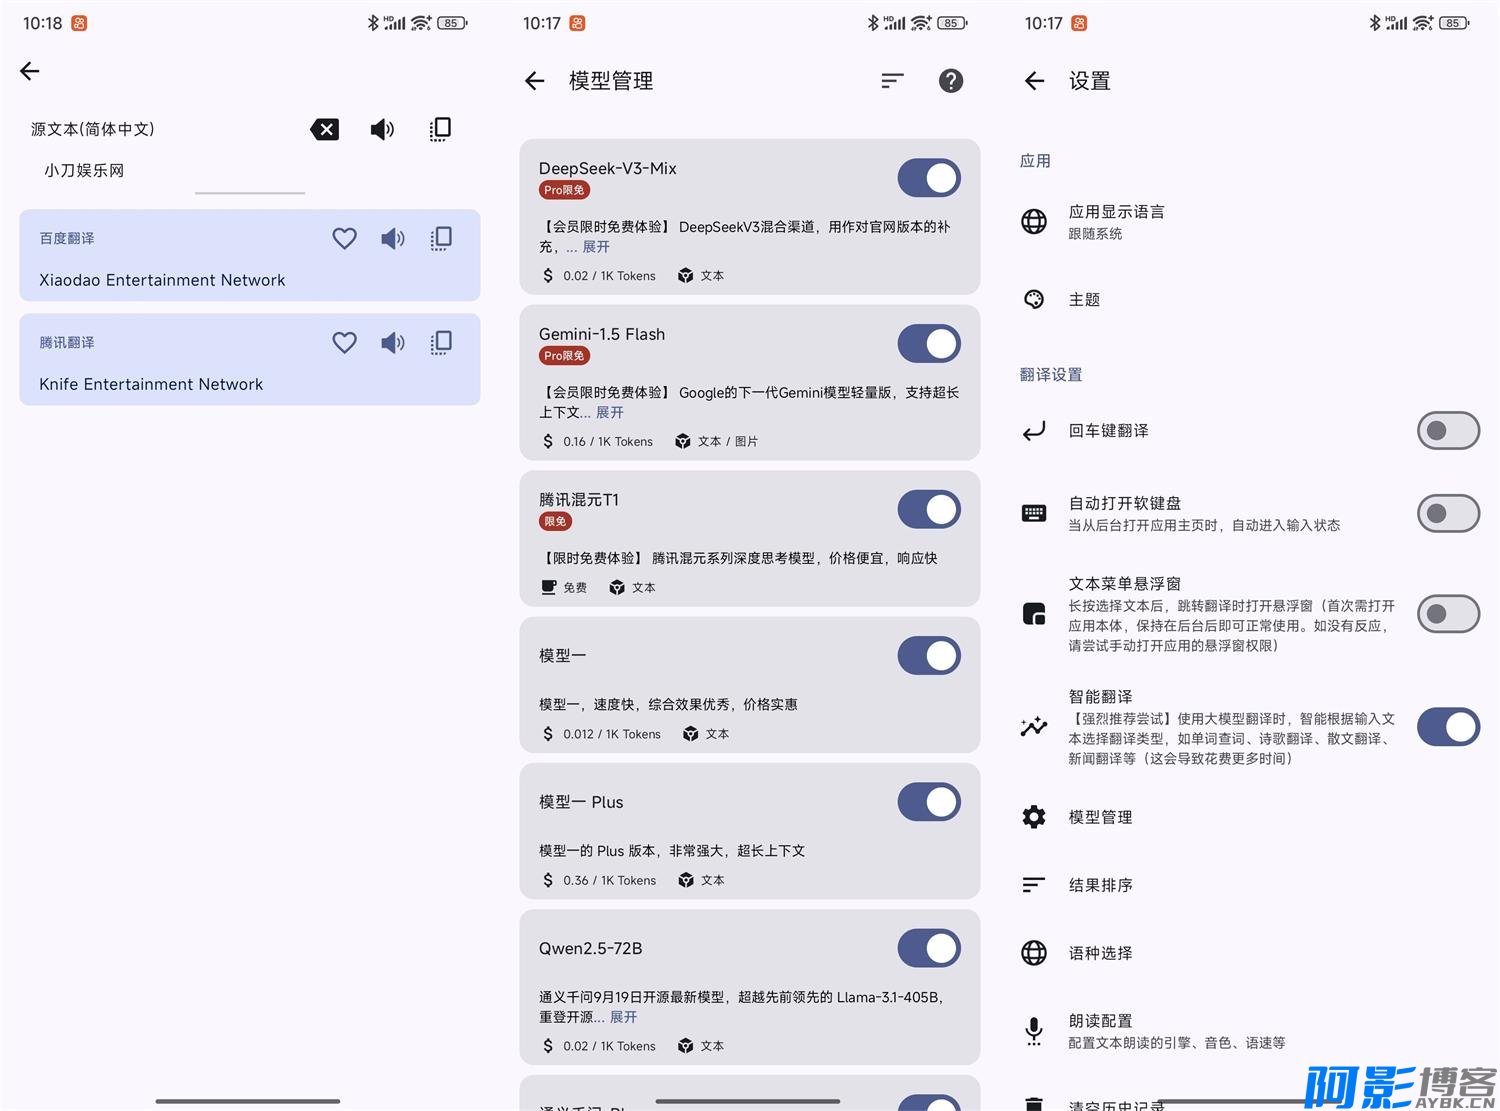Viewport: 1500px width, 1111px height.
Task: Click 文本 / 图片 capability label
Action: (728, 442)
